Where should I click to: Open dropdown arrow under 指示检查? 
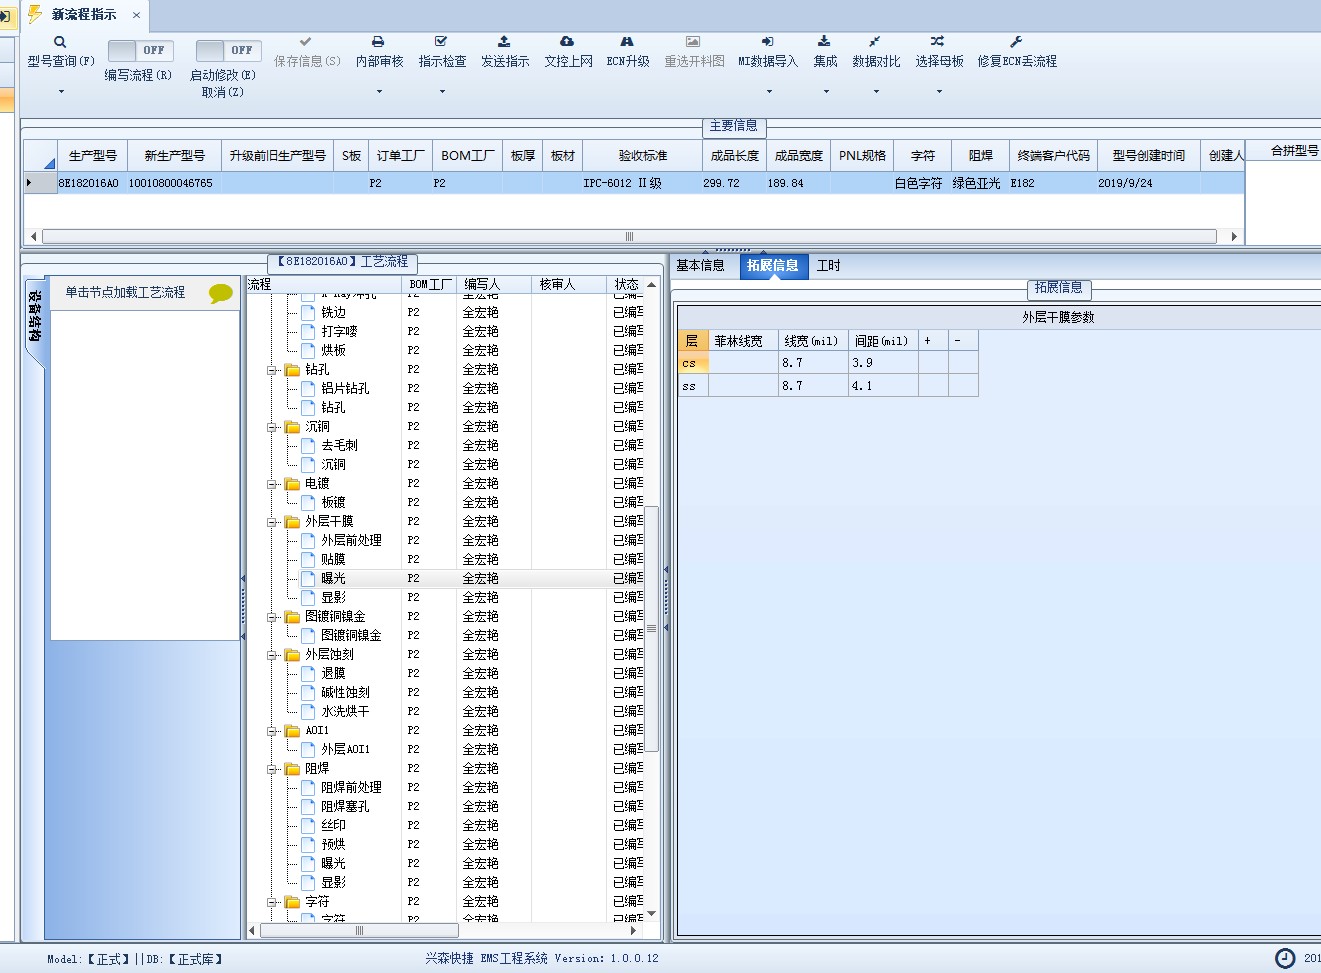click(x=442, y=92)
